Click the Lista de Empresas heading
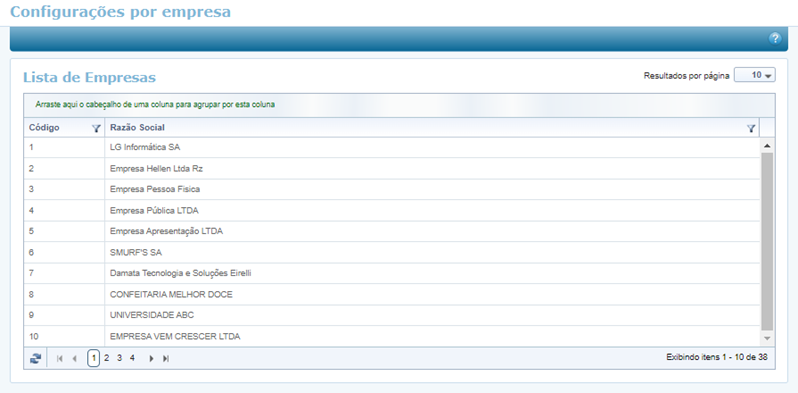 tap(90, 77)
